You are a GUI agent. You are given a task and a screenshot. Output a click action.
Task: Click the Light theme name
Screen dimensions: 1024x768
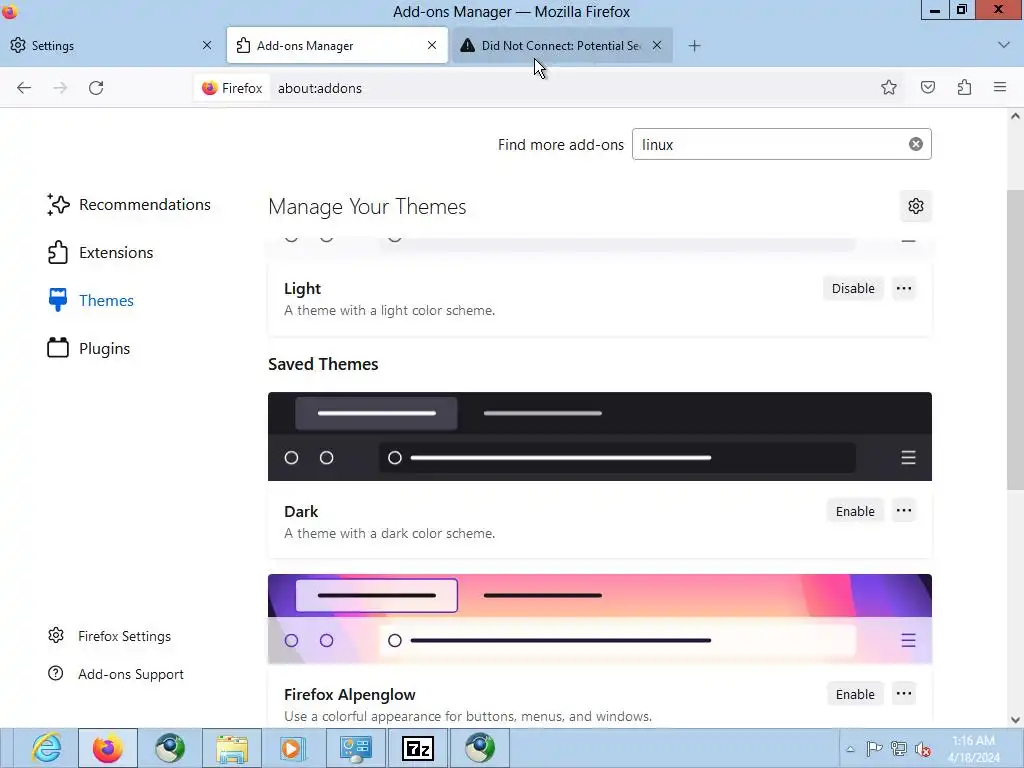302,289
